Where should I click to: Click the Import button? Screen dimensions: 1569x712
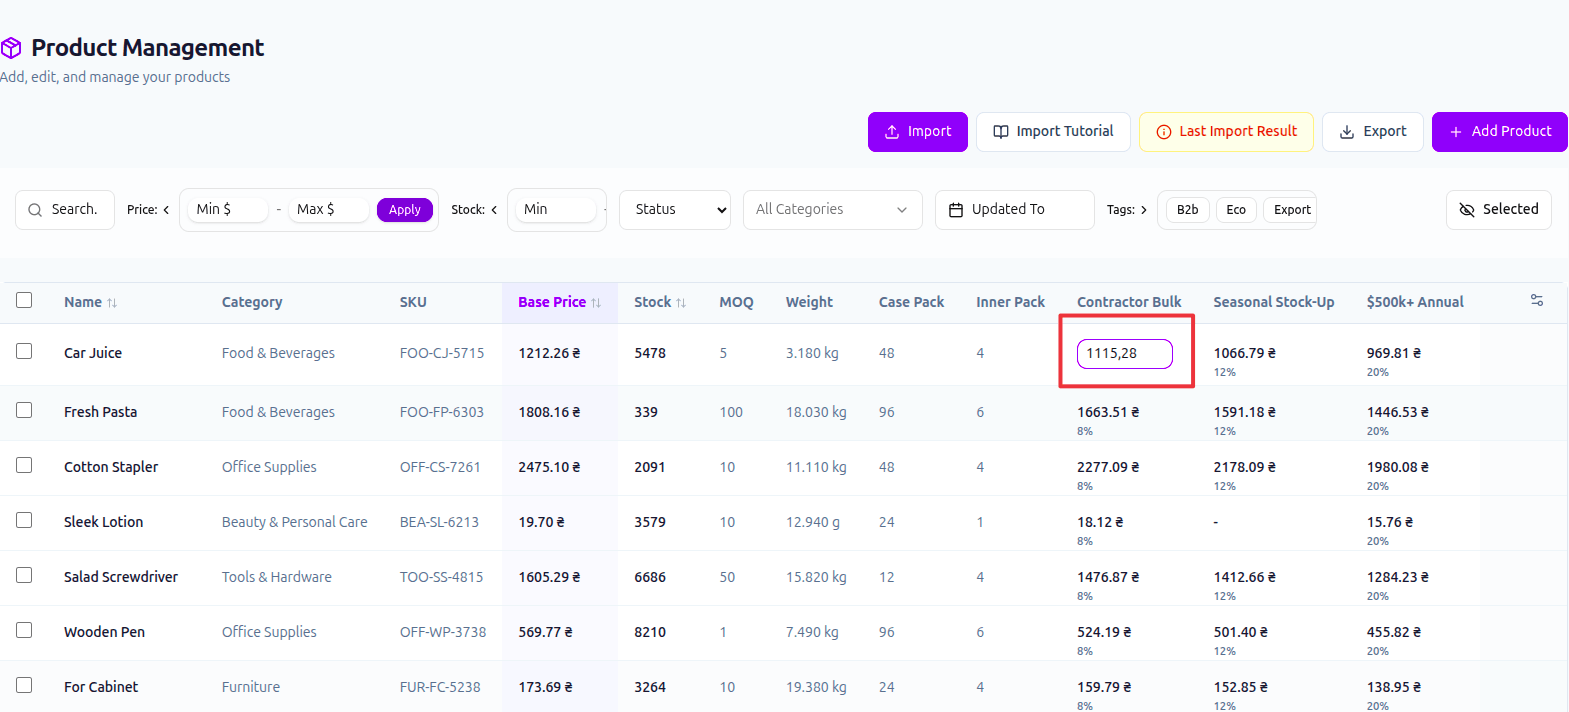(x=918, y=132)
